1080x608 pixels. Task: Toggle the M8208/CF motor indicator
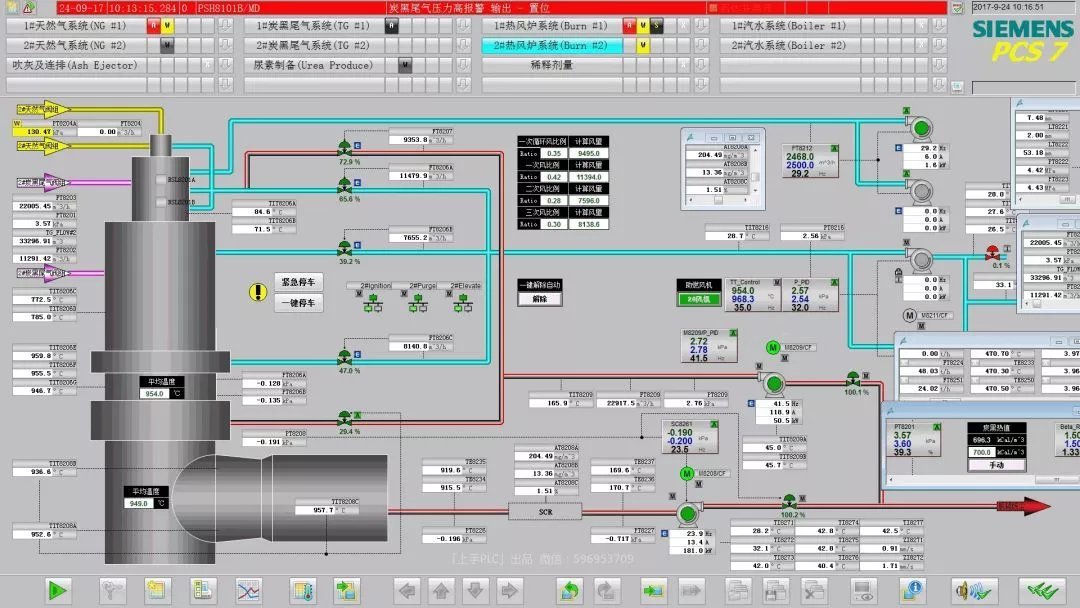(x=687, y=473)
